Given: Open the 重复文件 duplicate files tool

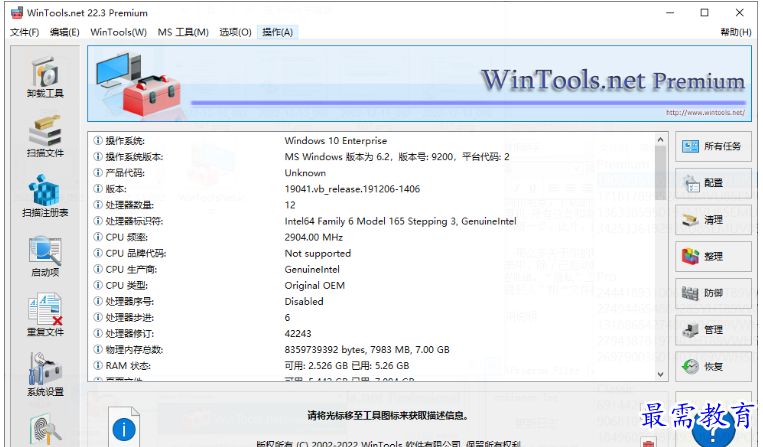Looking at the screenshot, I should pyautogui.click(x=45, y=316).
